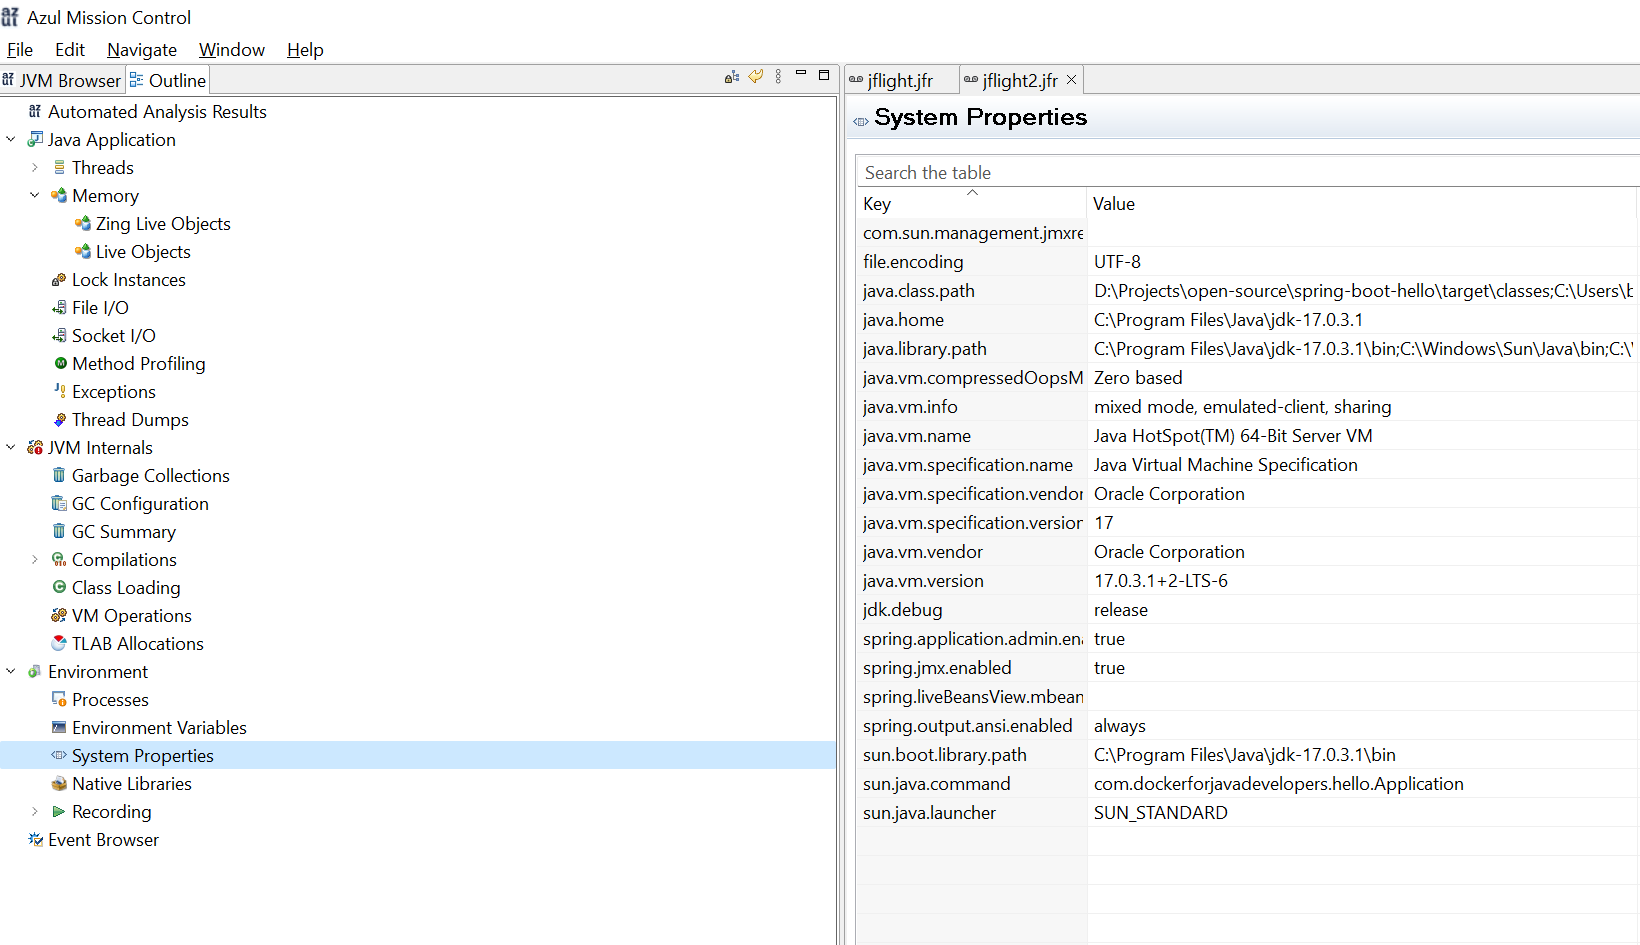Viewport: 1640px width, 945px height.
Task: Click the Event Browser icon
Action: (x=36, y=839)
